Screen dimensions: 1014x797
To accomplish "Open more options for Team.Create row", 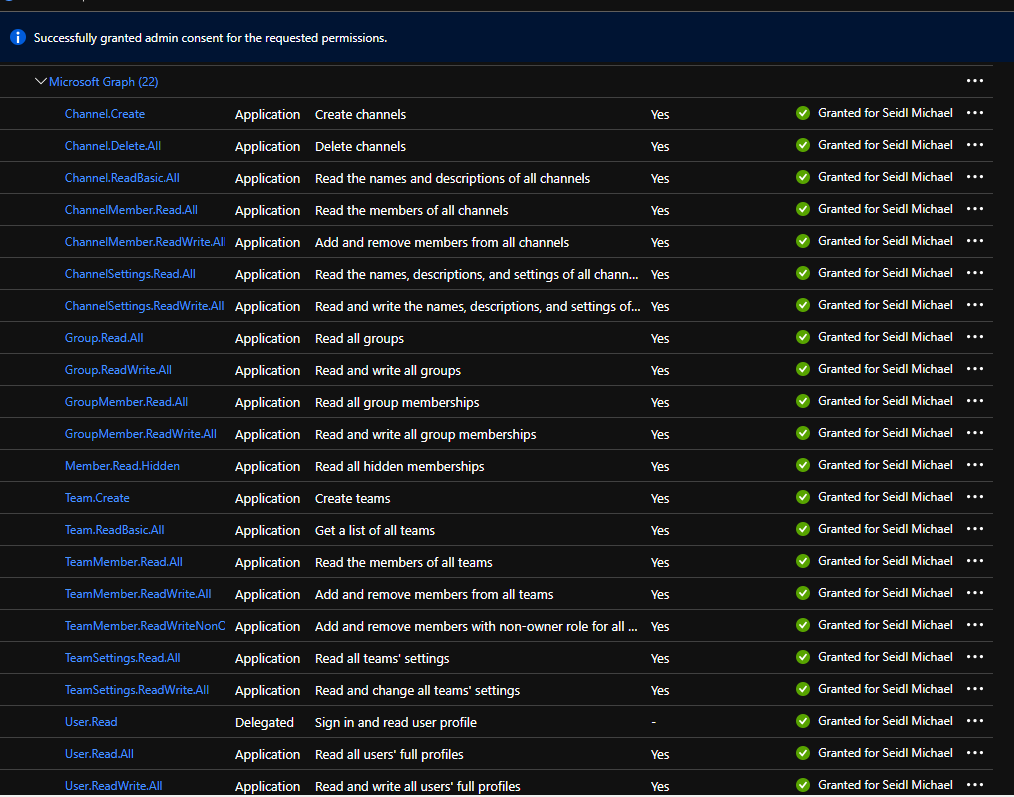I will (975, 497).
